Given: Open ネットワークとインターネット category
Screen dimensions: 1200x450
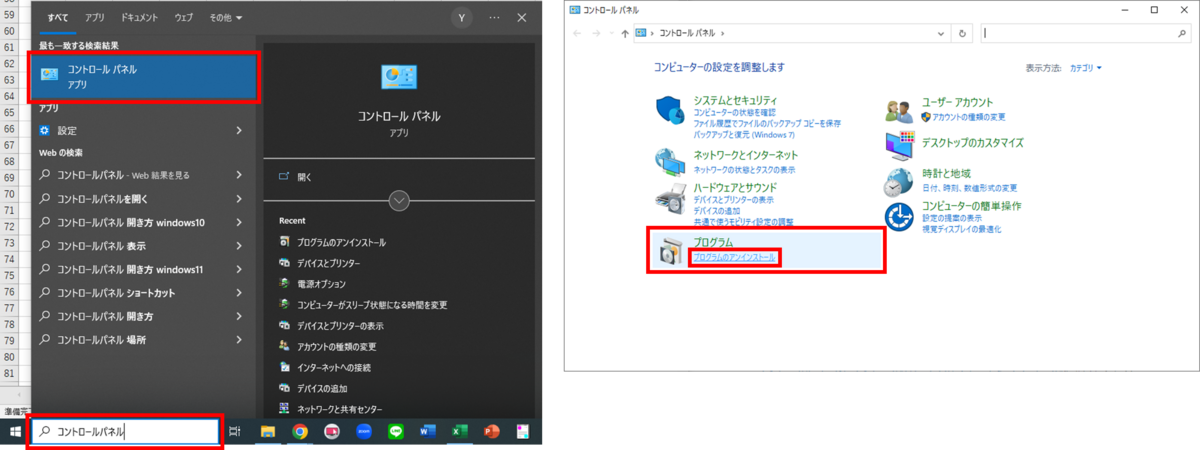Looking at the screenshot, I should pyautogui.click(x=745, y=155).
